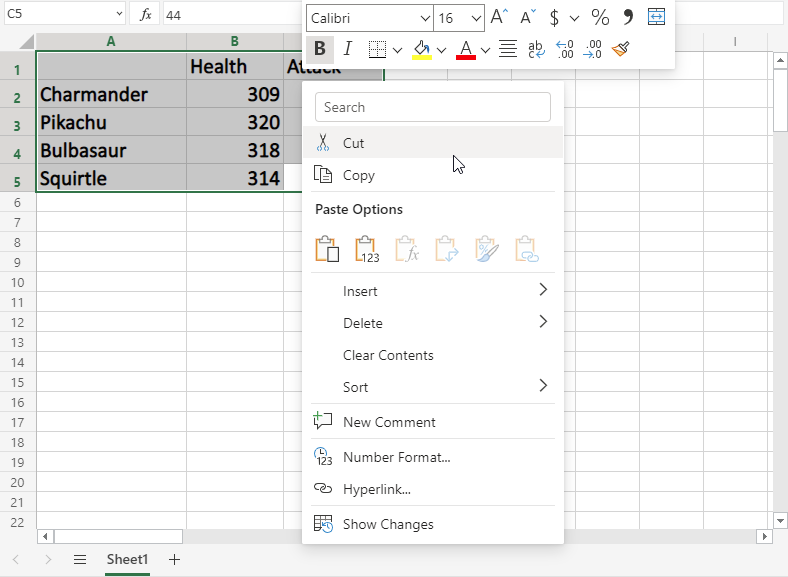Click the Increase Decimal icon

[x=564, y=49]
